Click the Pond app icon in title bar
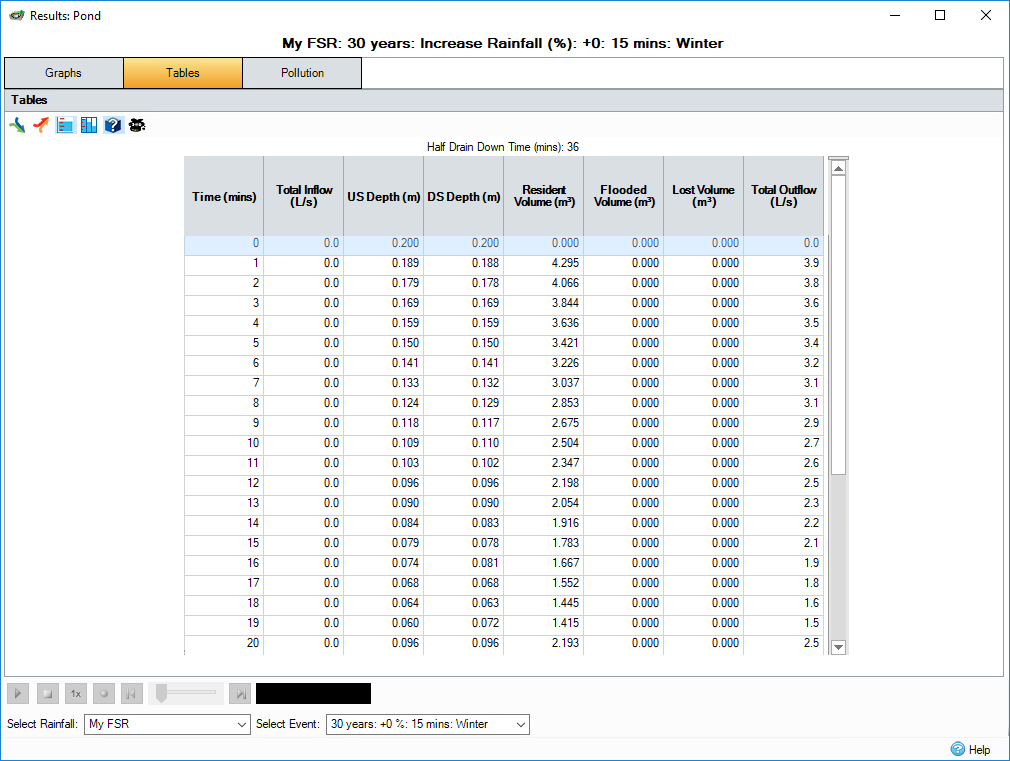This screenshot has height=761, width=1010. [x=17, y=15]
